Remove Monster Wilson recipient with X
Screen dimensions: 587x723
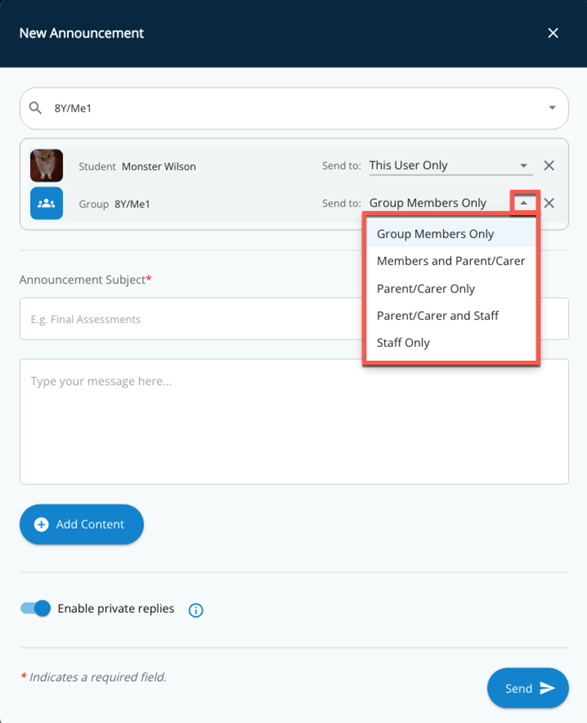coord(549,166)
